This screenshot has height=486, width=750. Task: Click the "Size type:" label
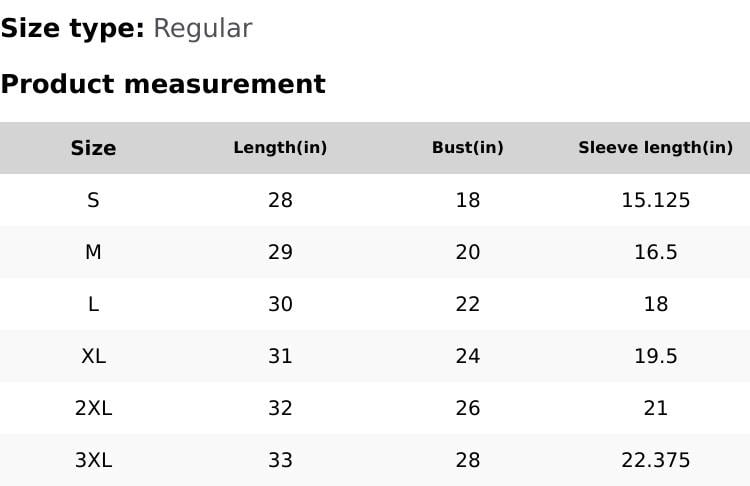(73, 29)
